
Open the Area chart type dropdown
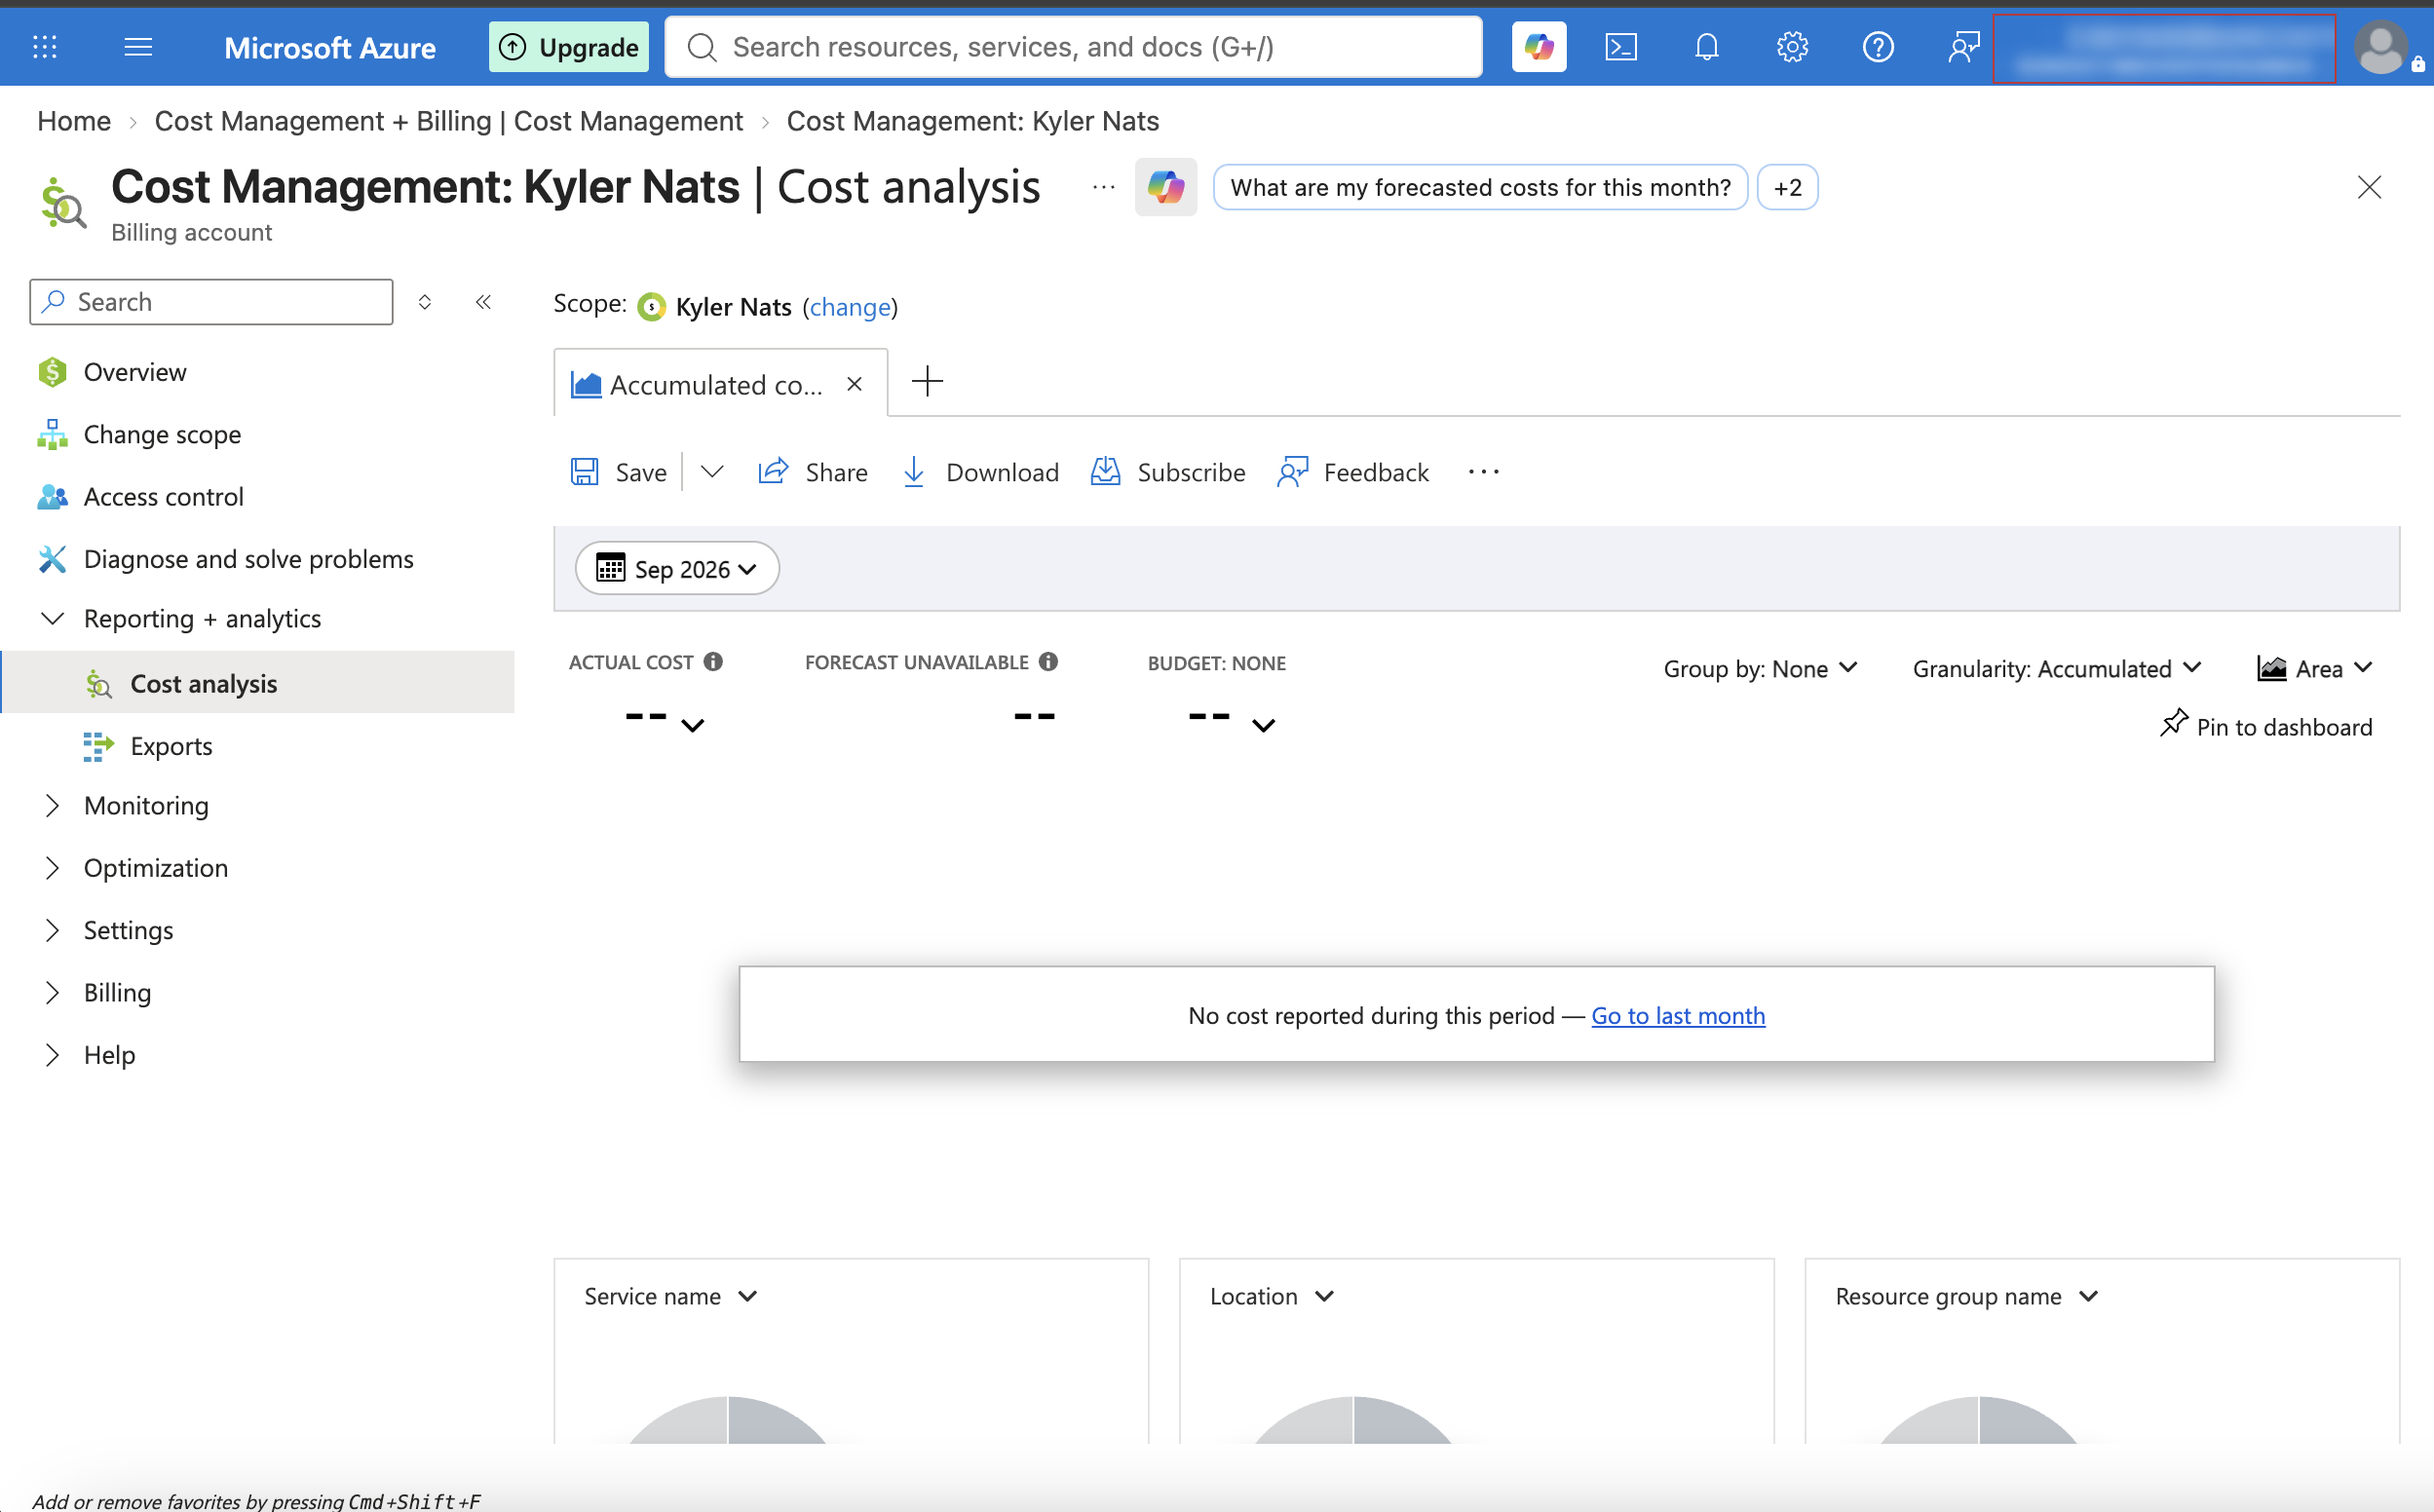[2314, 668]
